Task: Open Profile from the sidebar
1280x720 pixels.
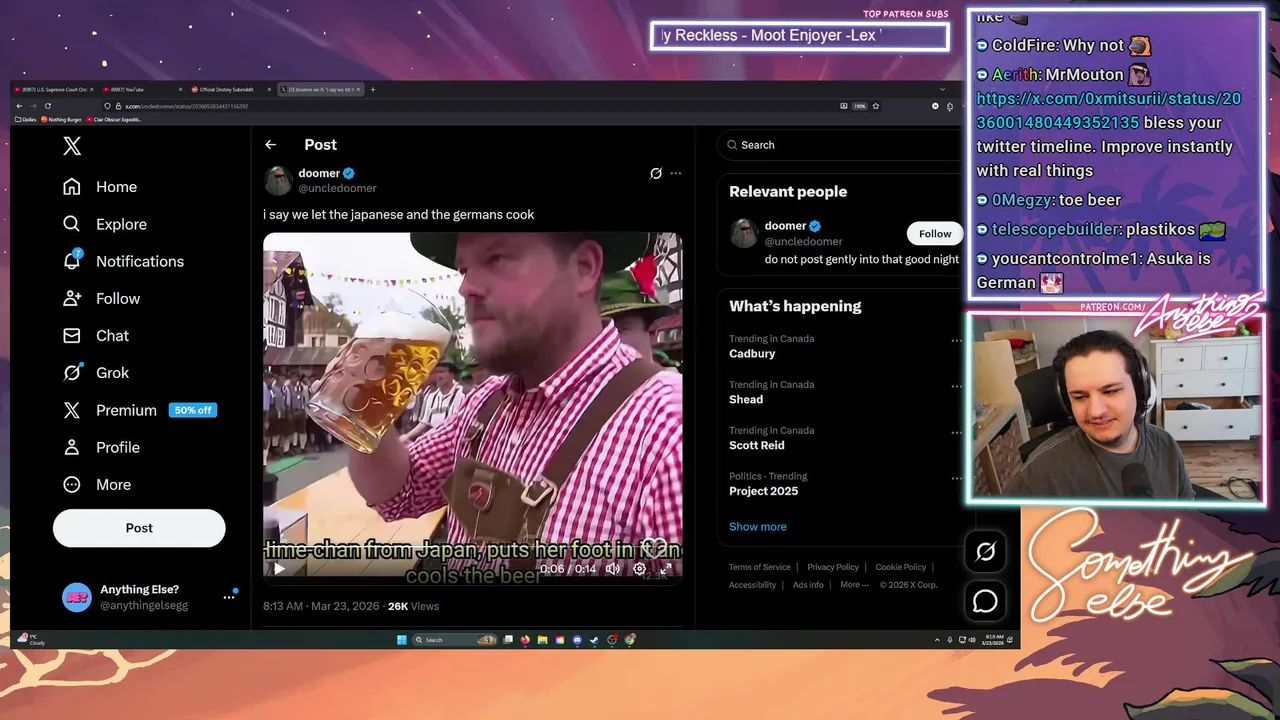Action: (x=100, y=447)
